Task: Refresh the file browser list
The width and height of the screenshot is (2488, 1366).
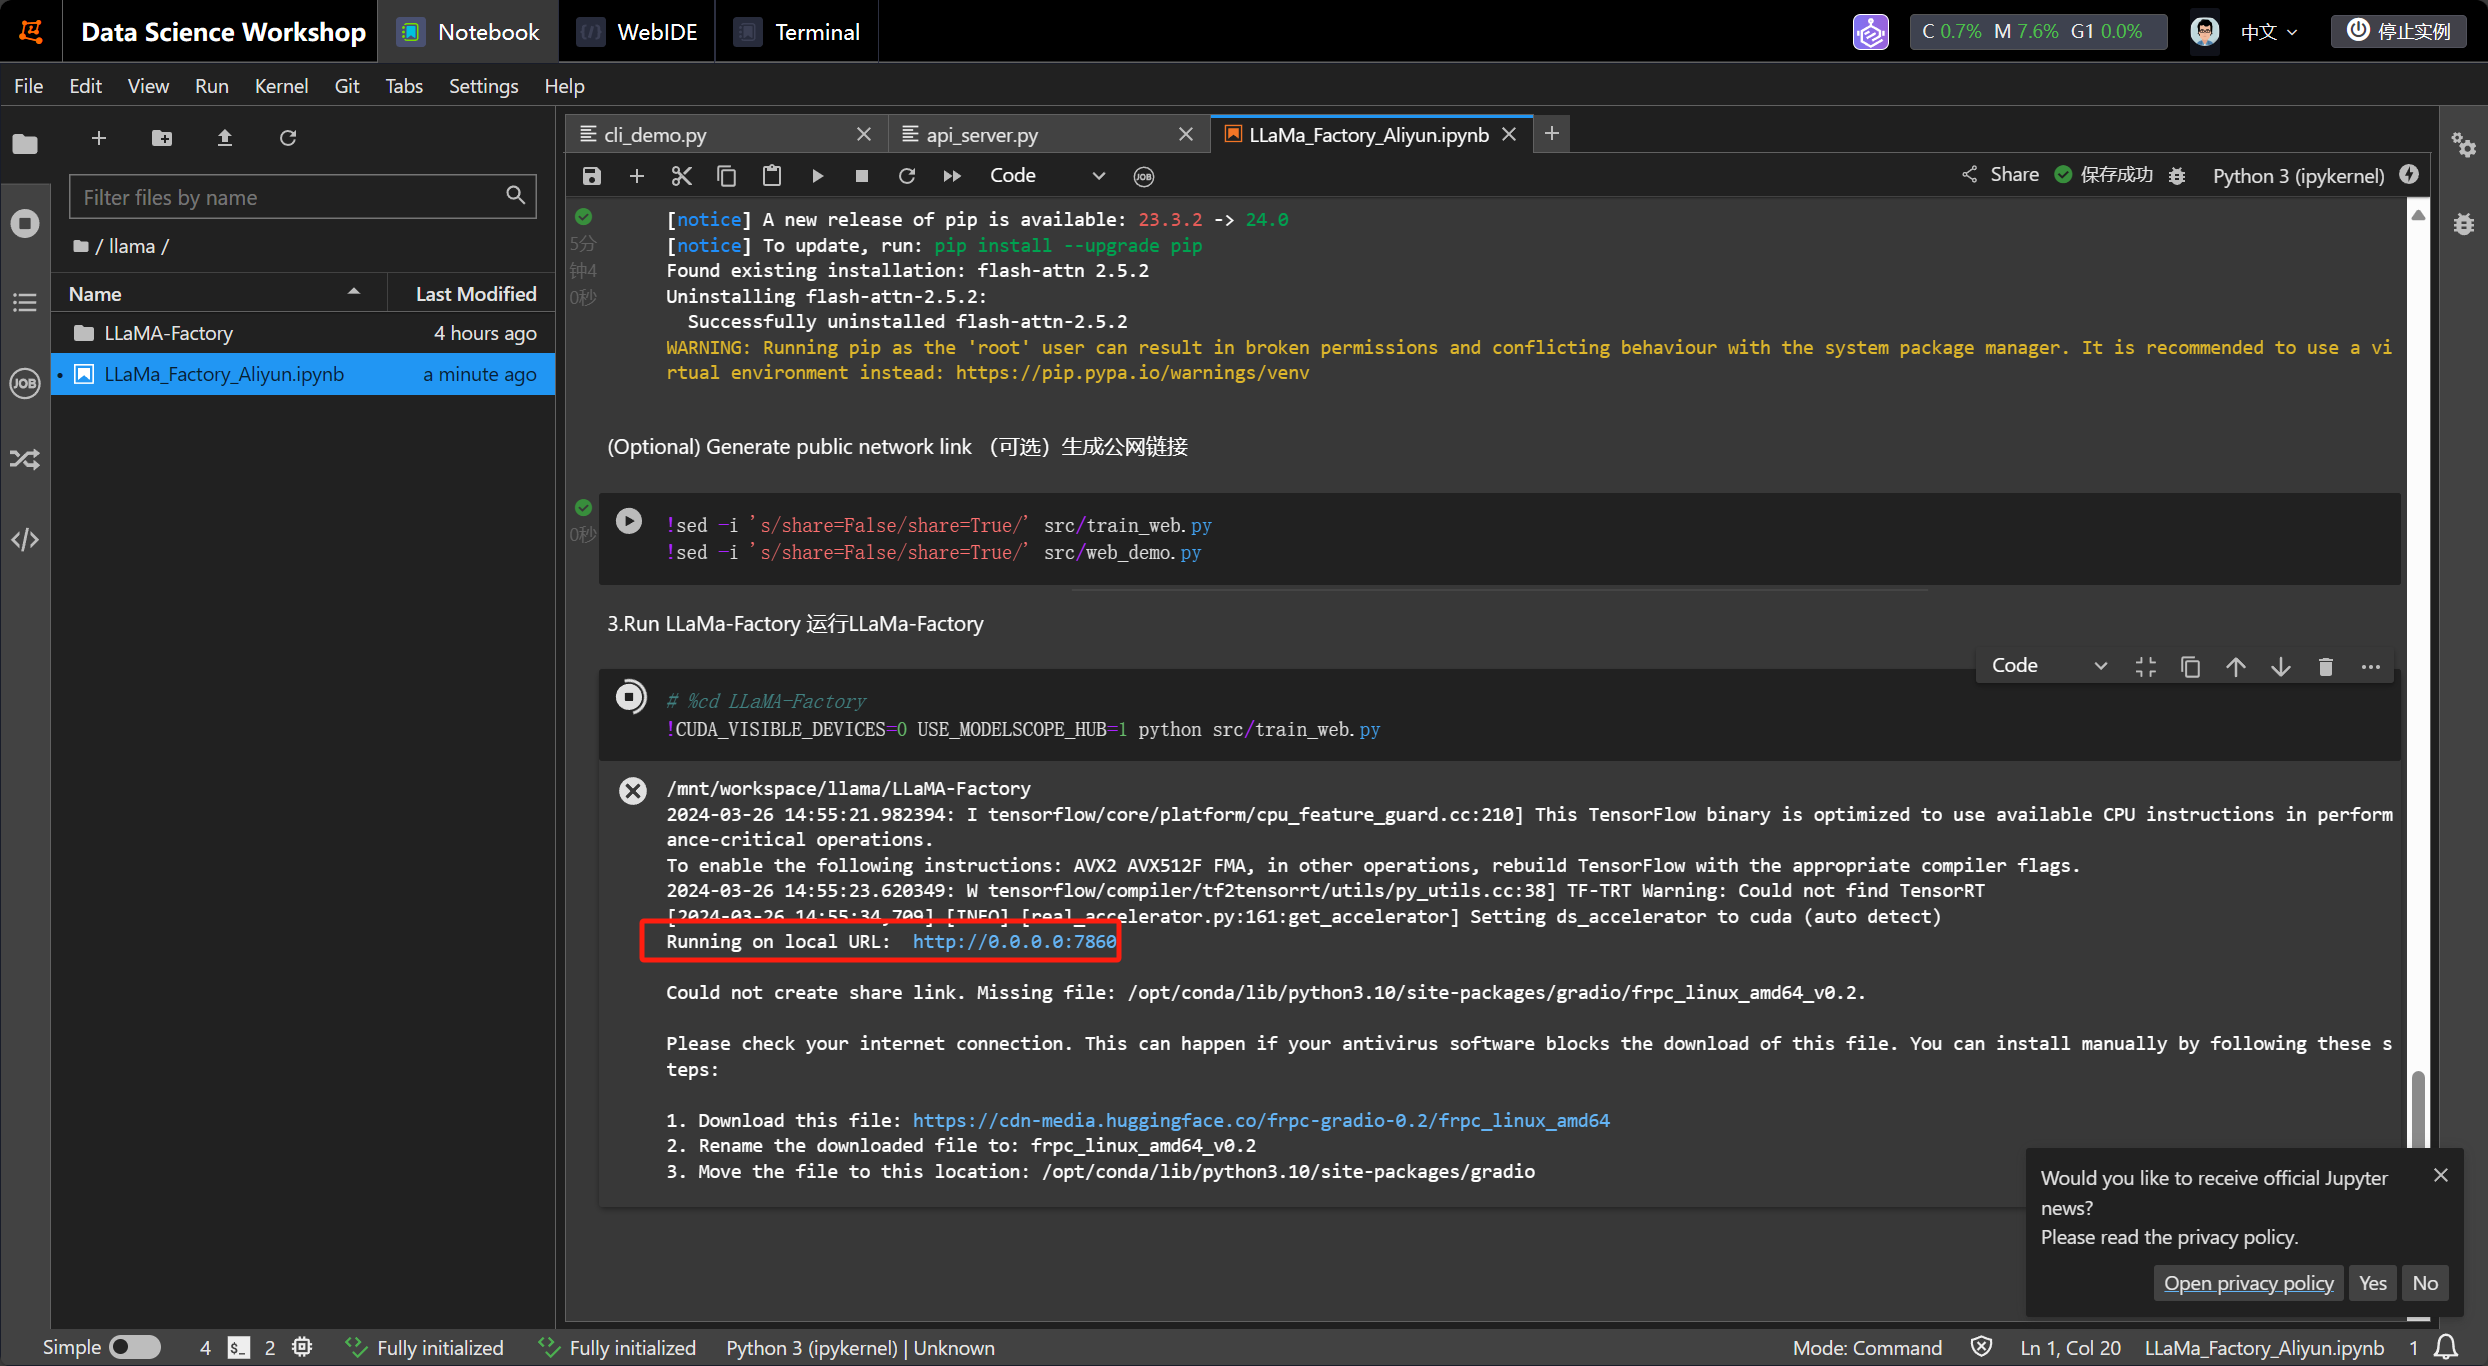Action: tap(288, 138)
